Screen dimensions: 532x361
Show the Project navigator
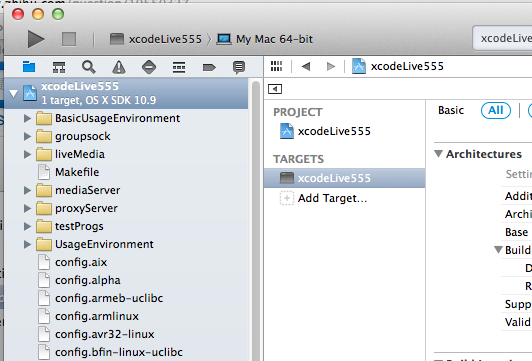tap(29, 67)
